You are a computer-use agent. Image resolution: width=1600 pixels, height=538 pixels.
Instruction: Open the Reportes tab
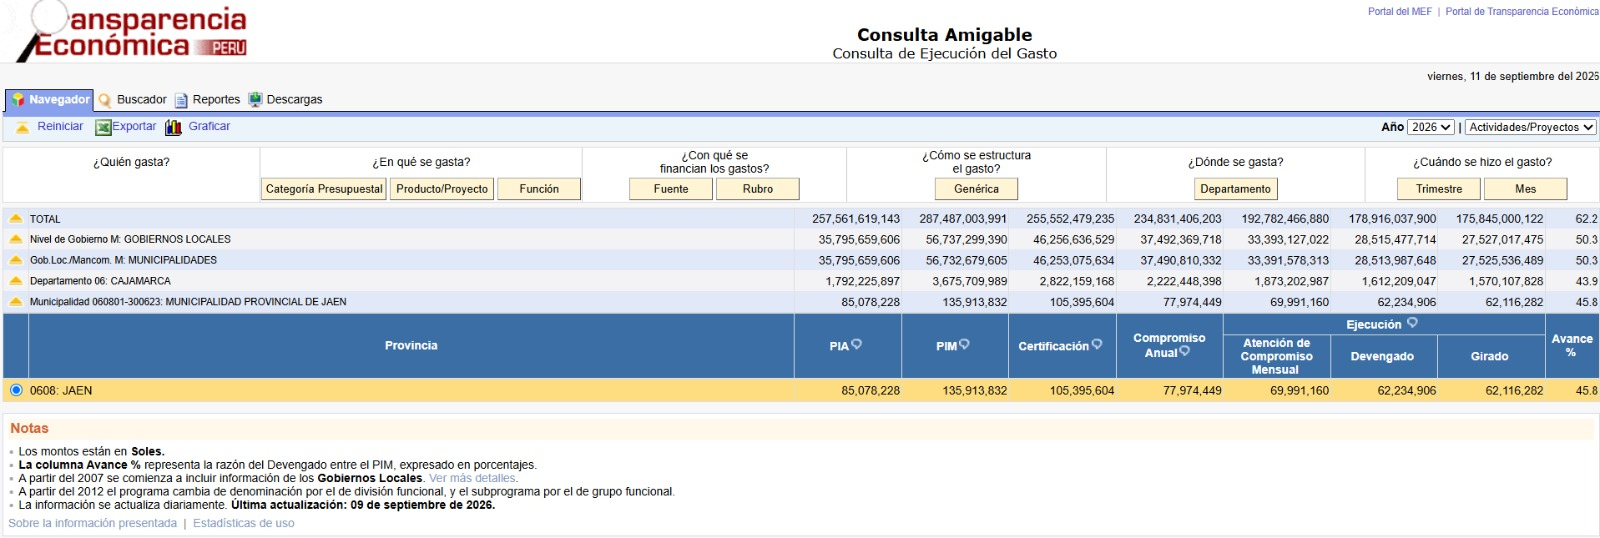(x=216, y=100)
